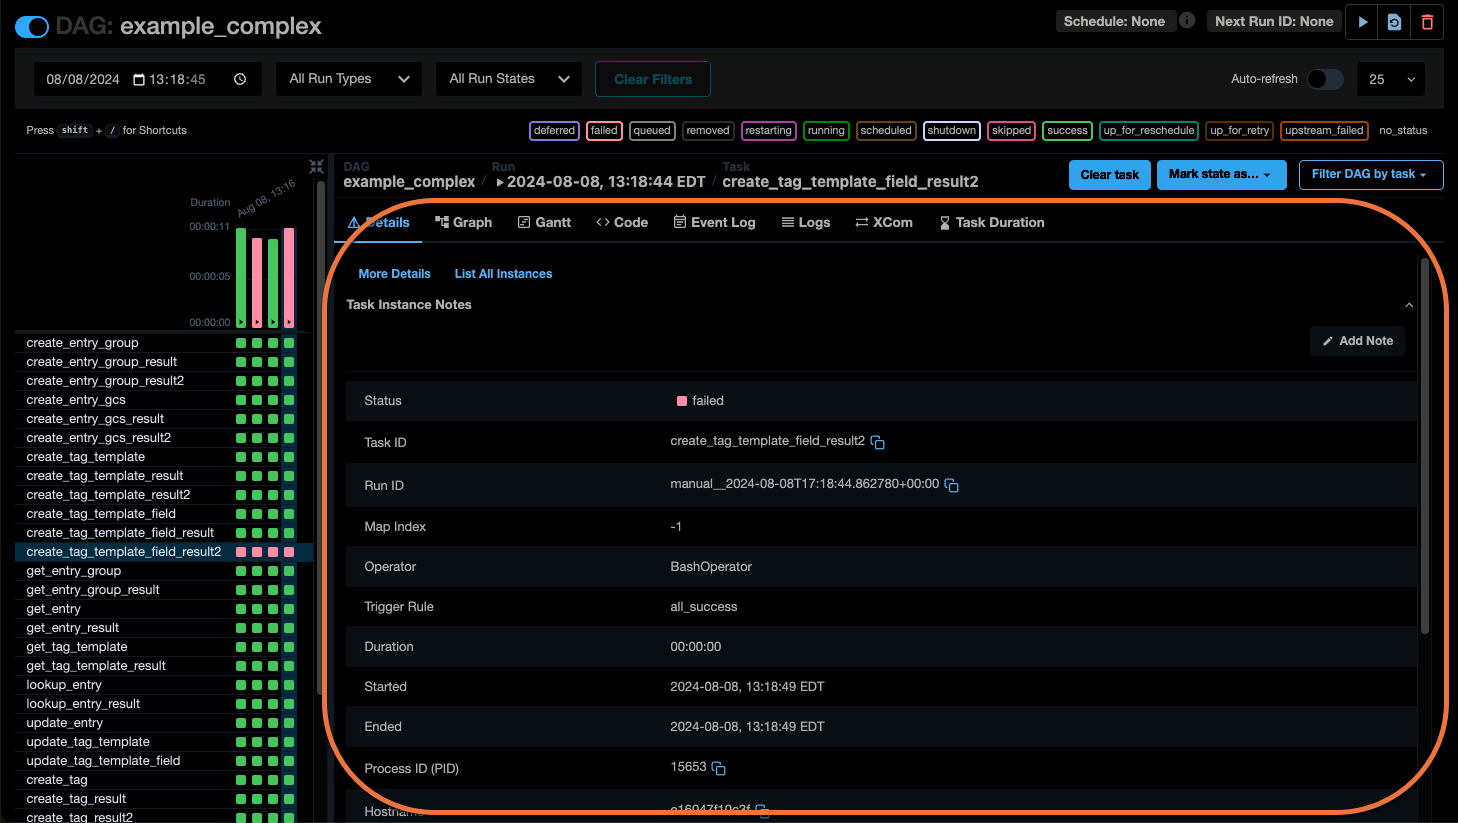Open the All Run Types dropdown
Image resolution: width=1458 pixels, height=823 pixels.
[348, 78]
